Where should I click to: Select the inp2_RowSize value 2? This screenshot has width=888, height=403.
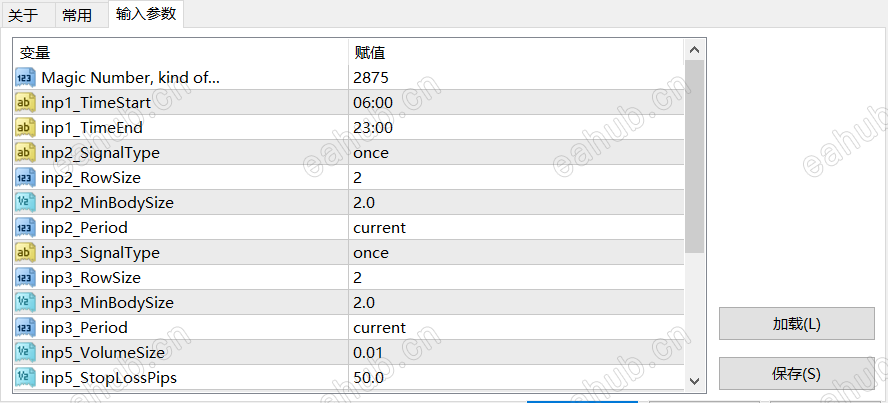point(357,178)
